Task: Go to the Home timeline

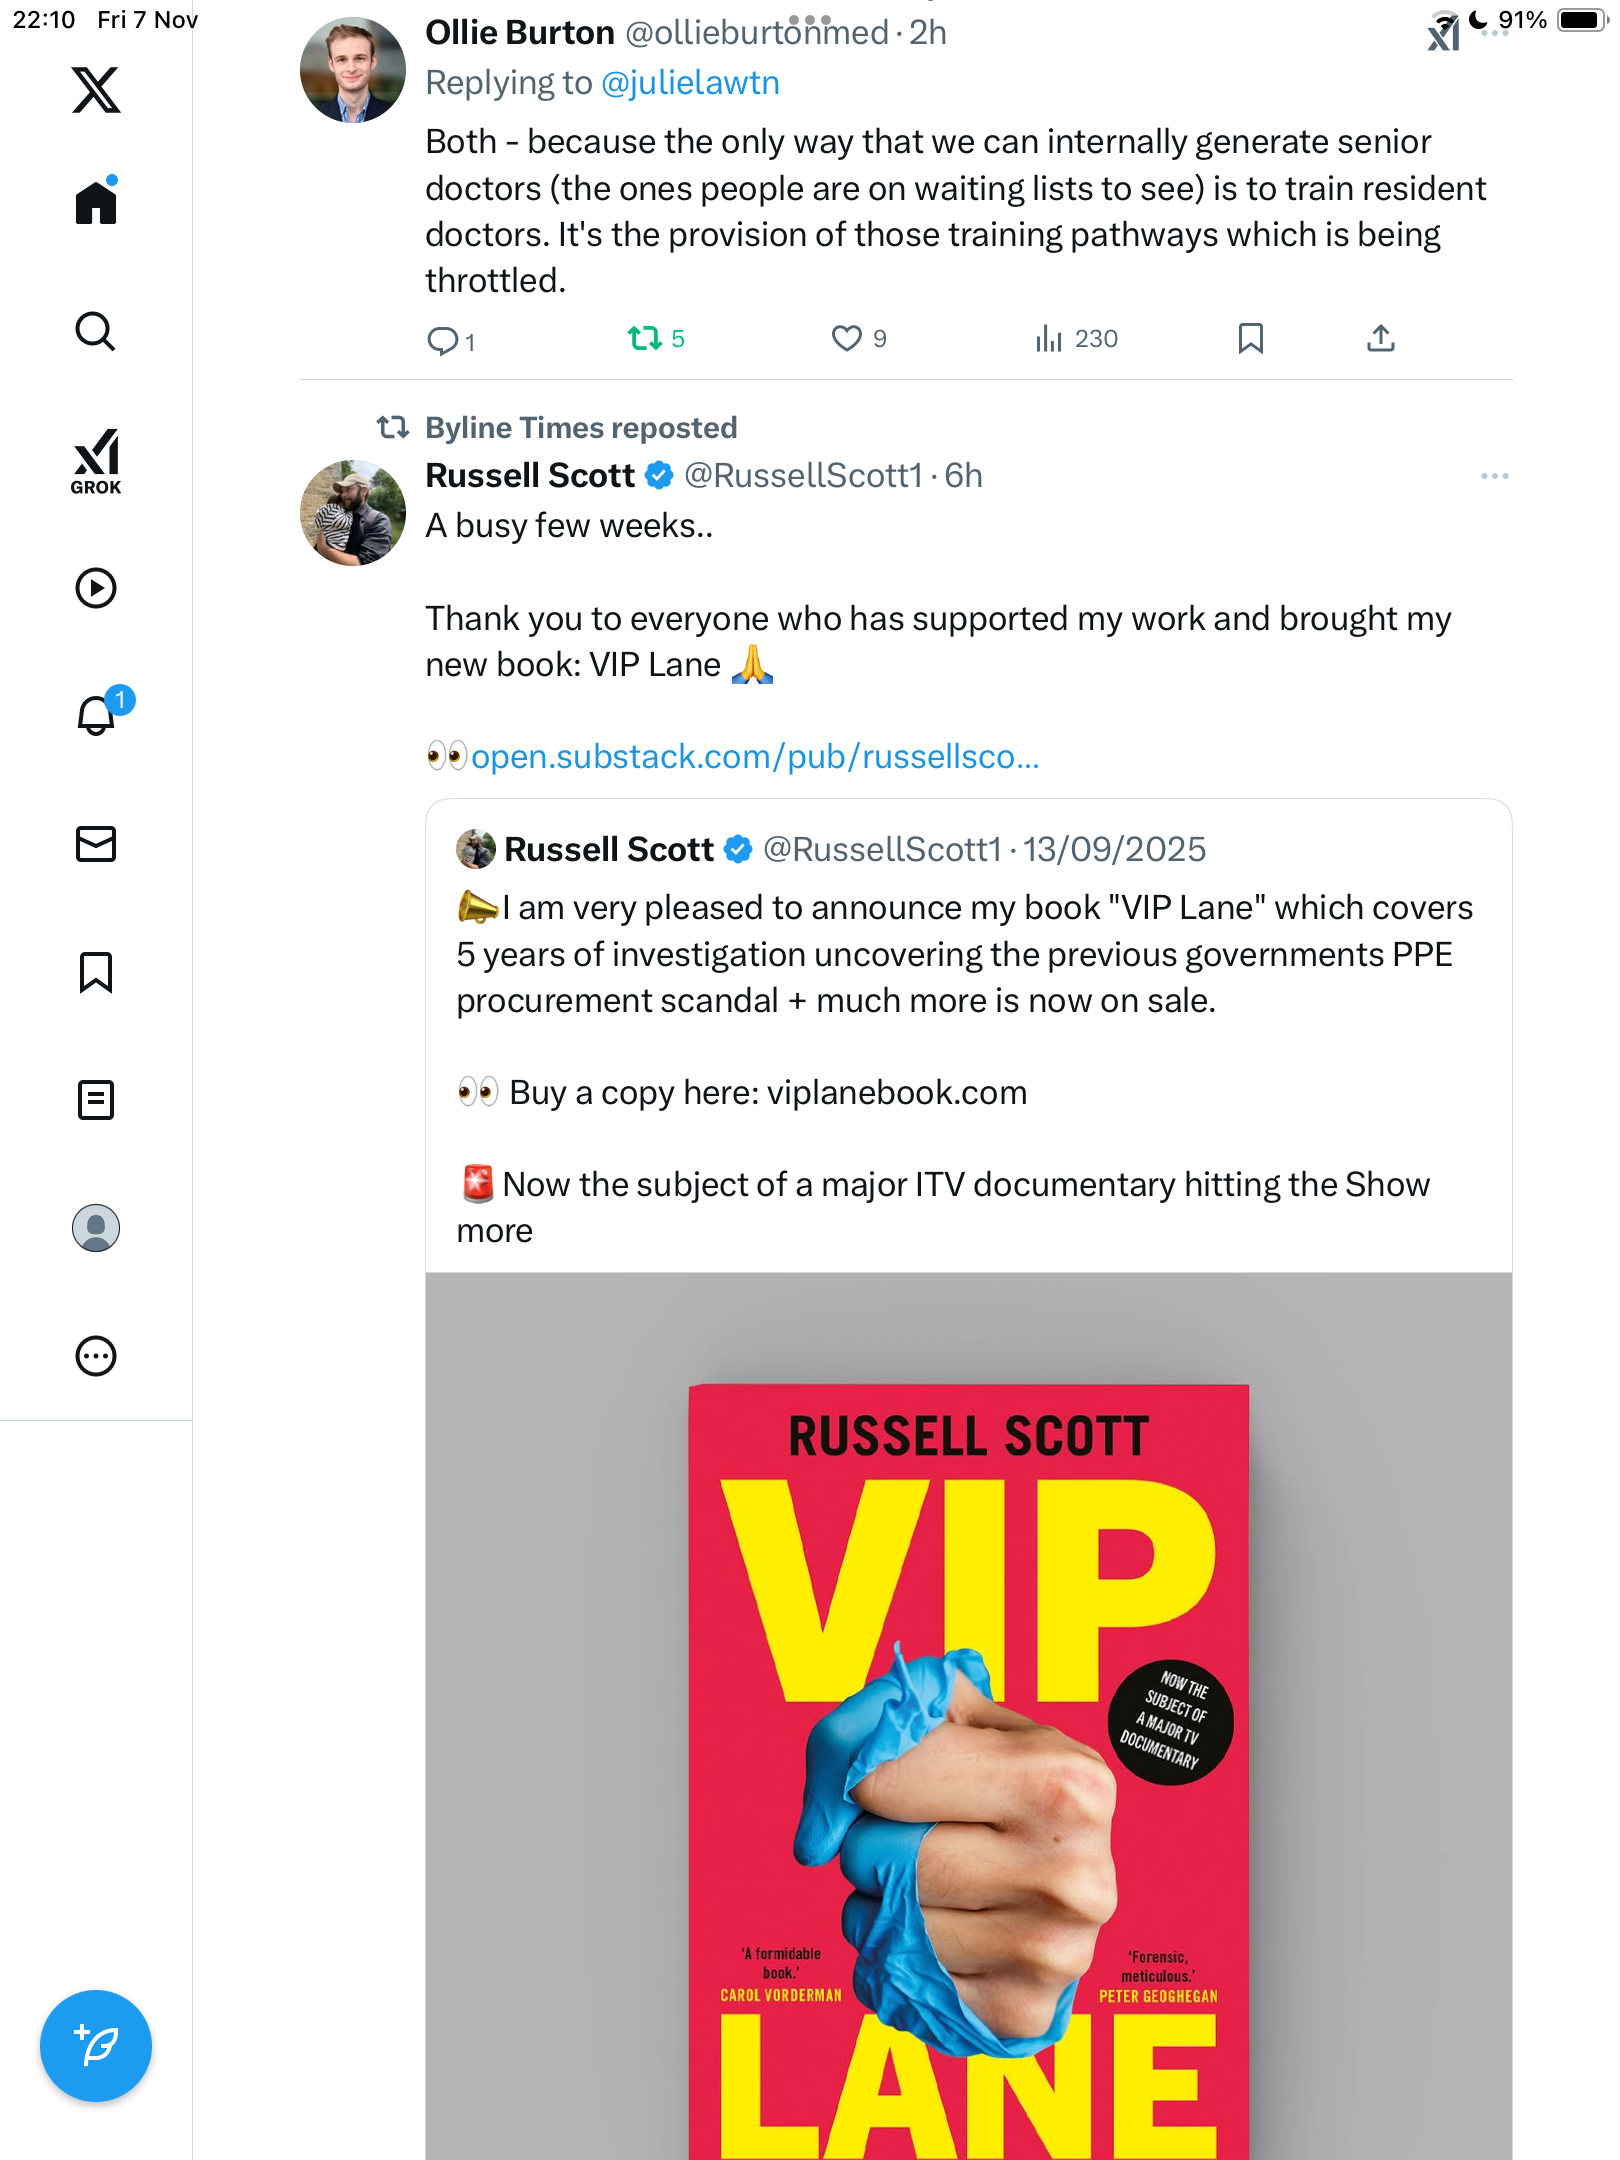Action: [96, 203]
